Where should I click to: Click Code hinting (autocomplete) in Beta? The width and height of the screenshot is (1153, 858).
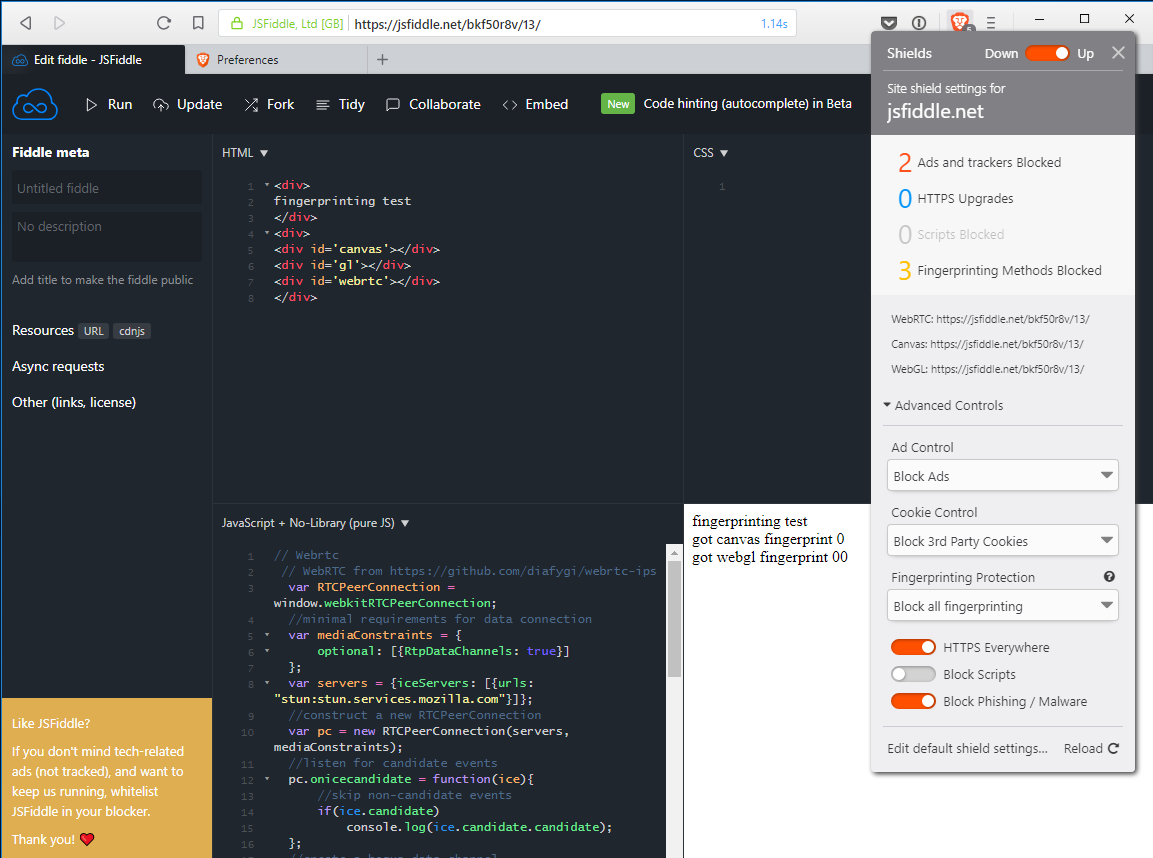tap(747, 104)
